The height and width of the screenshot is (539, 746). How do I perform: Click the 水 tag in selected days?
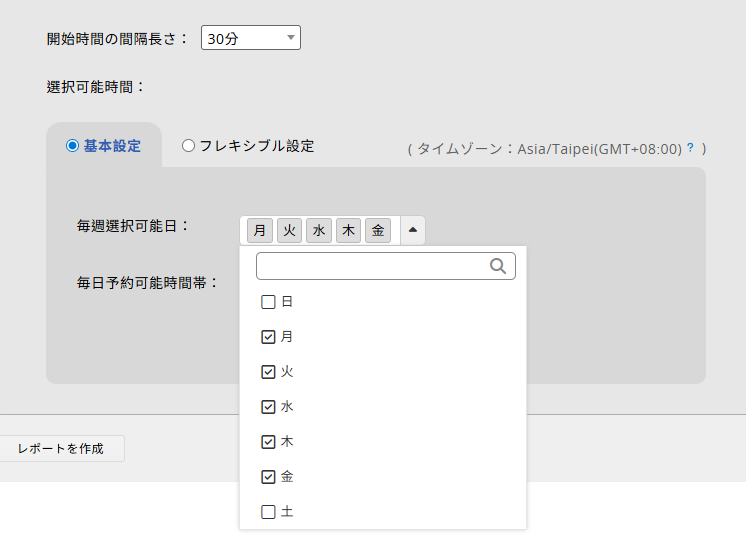[x=319, y=231]
